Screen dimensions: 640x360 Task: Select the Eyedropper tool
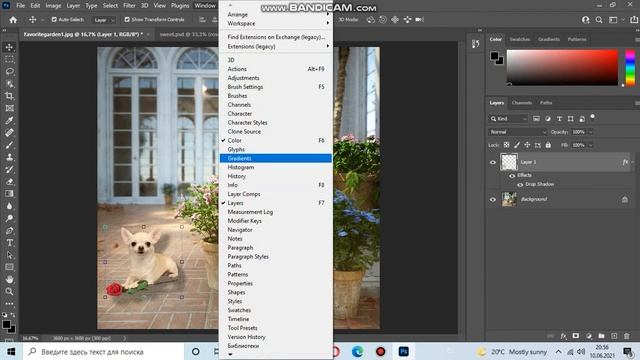9,120
